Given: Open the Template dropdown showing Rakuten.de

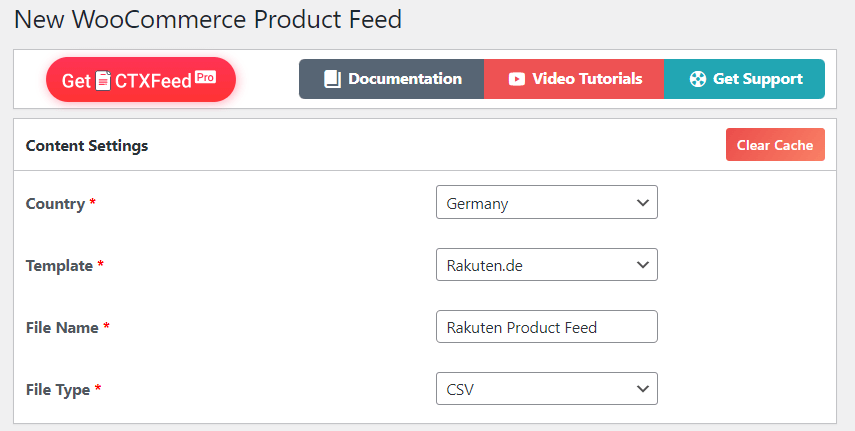Looking at the screenshot, I should 547,265.
